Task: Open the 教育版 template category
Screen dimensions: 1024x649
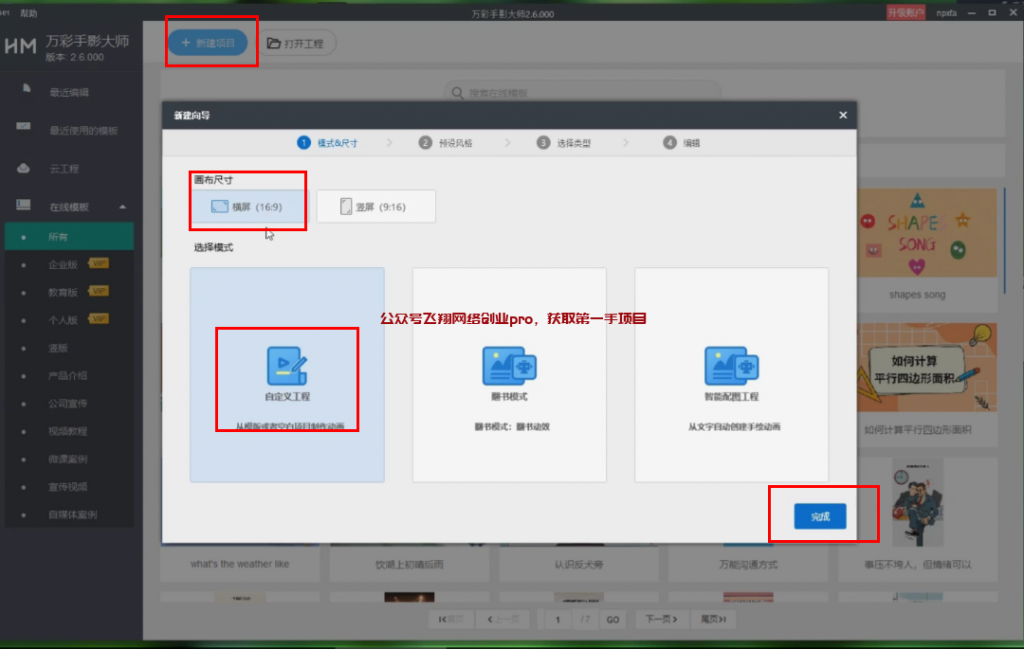Action: (63, 293)
